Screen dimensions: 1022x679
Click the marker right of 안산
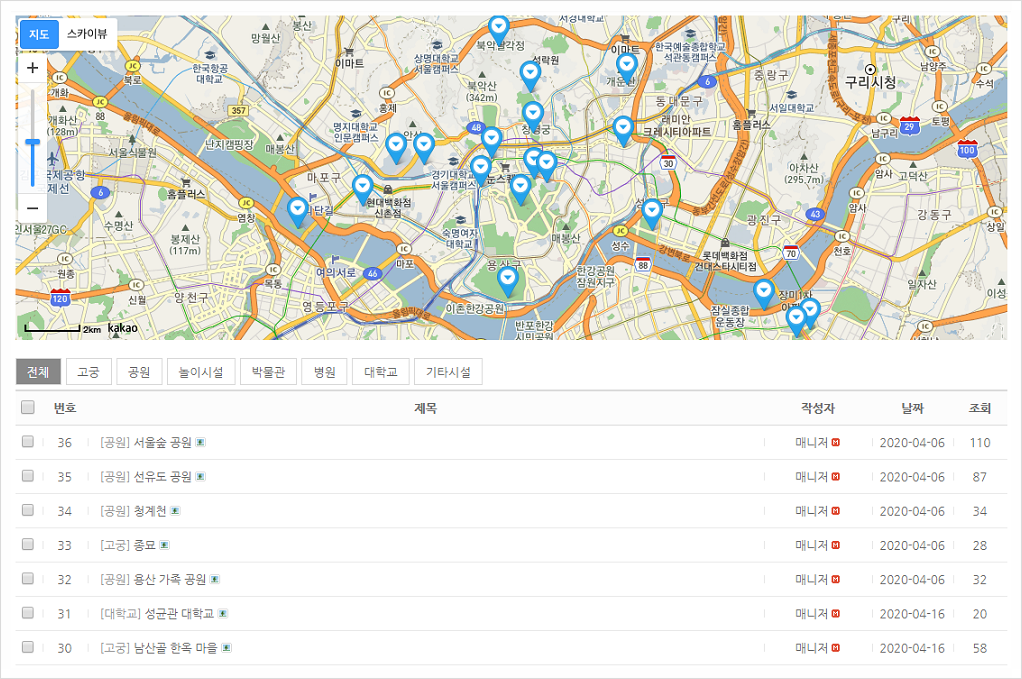click(x=424, y=148)
